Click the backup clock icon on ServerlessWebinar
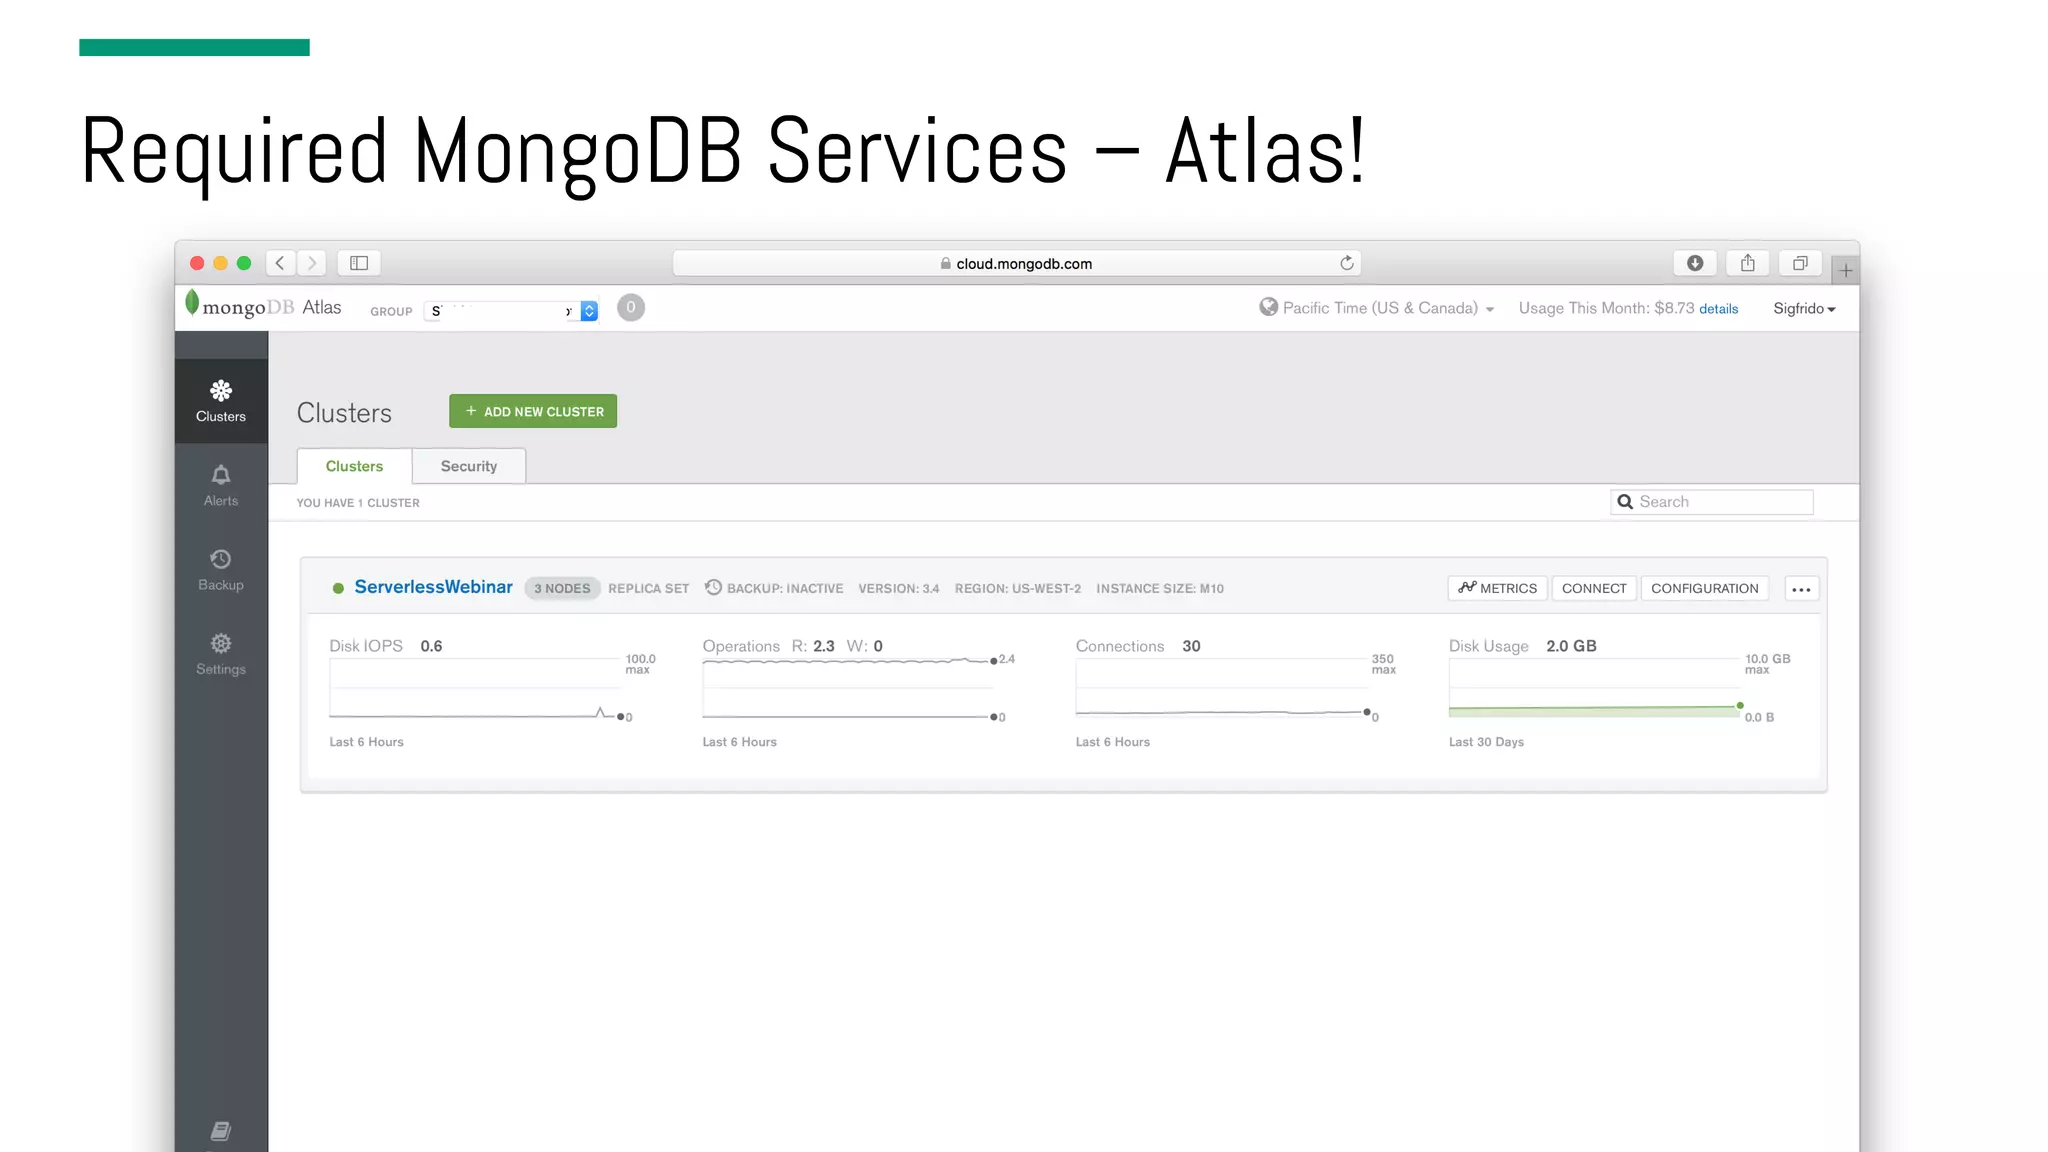Screen dimensions: 2048x1152 pyautogui.click(x=713, y=587)
